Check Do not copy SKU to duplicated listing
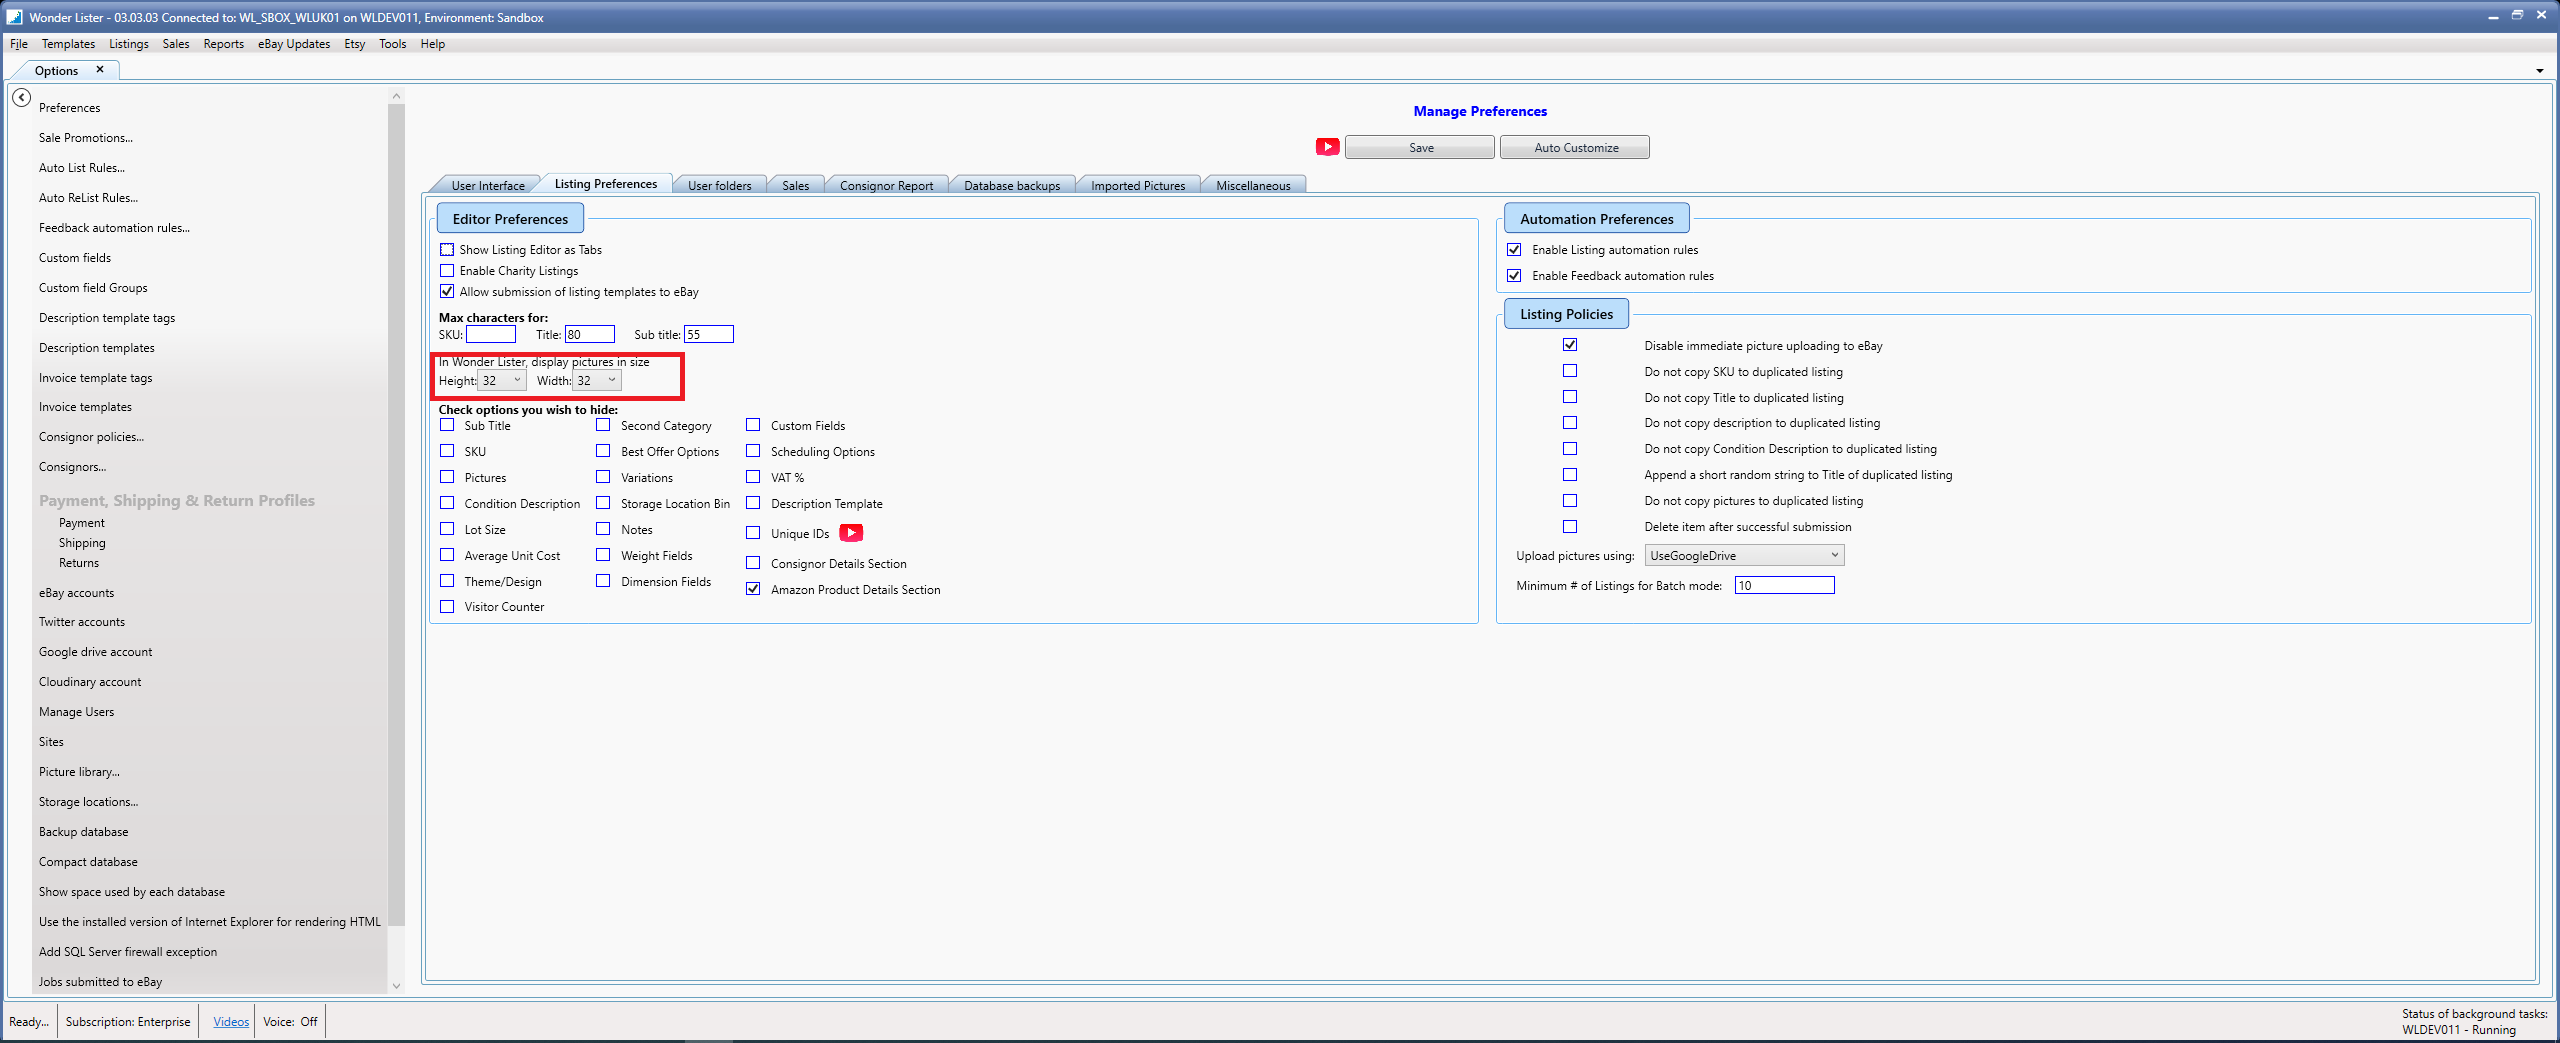 pyautogui.click(x=1570, y=371)
